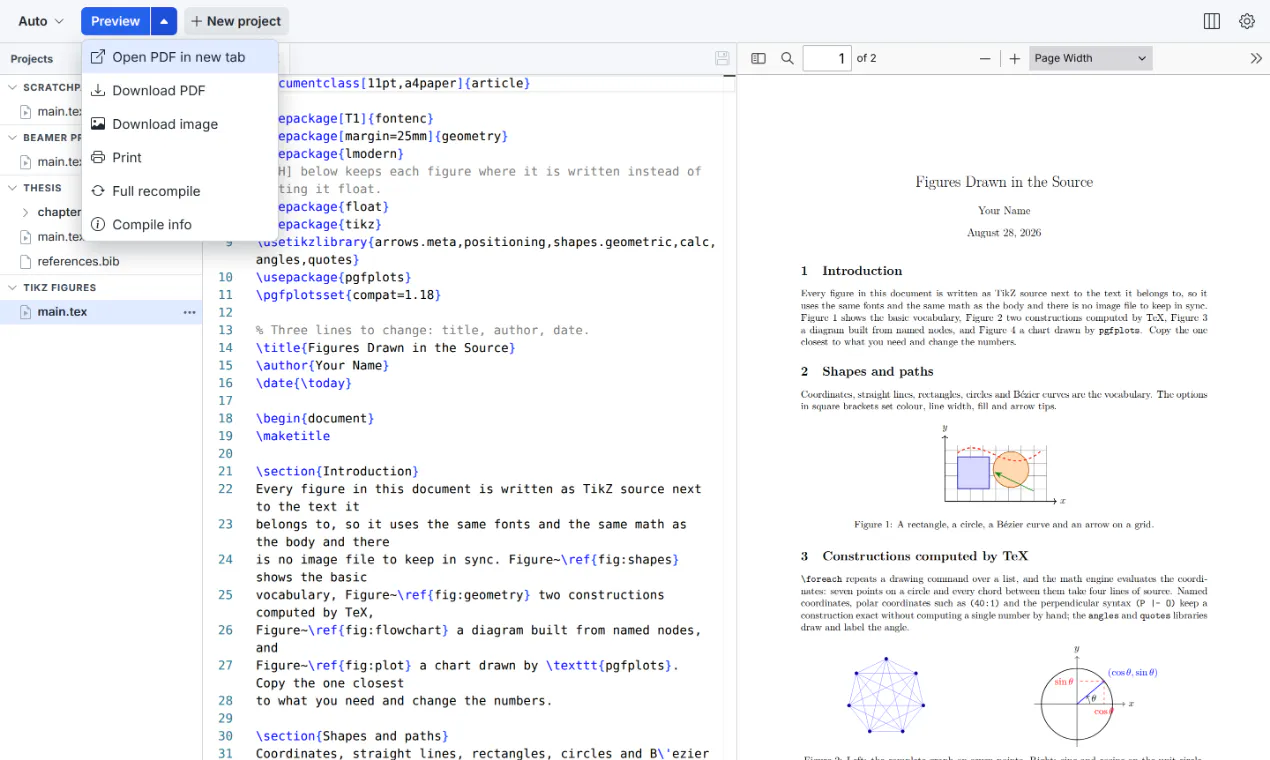
Task: Choose Download image from the menu
Action: 180,124
